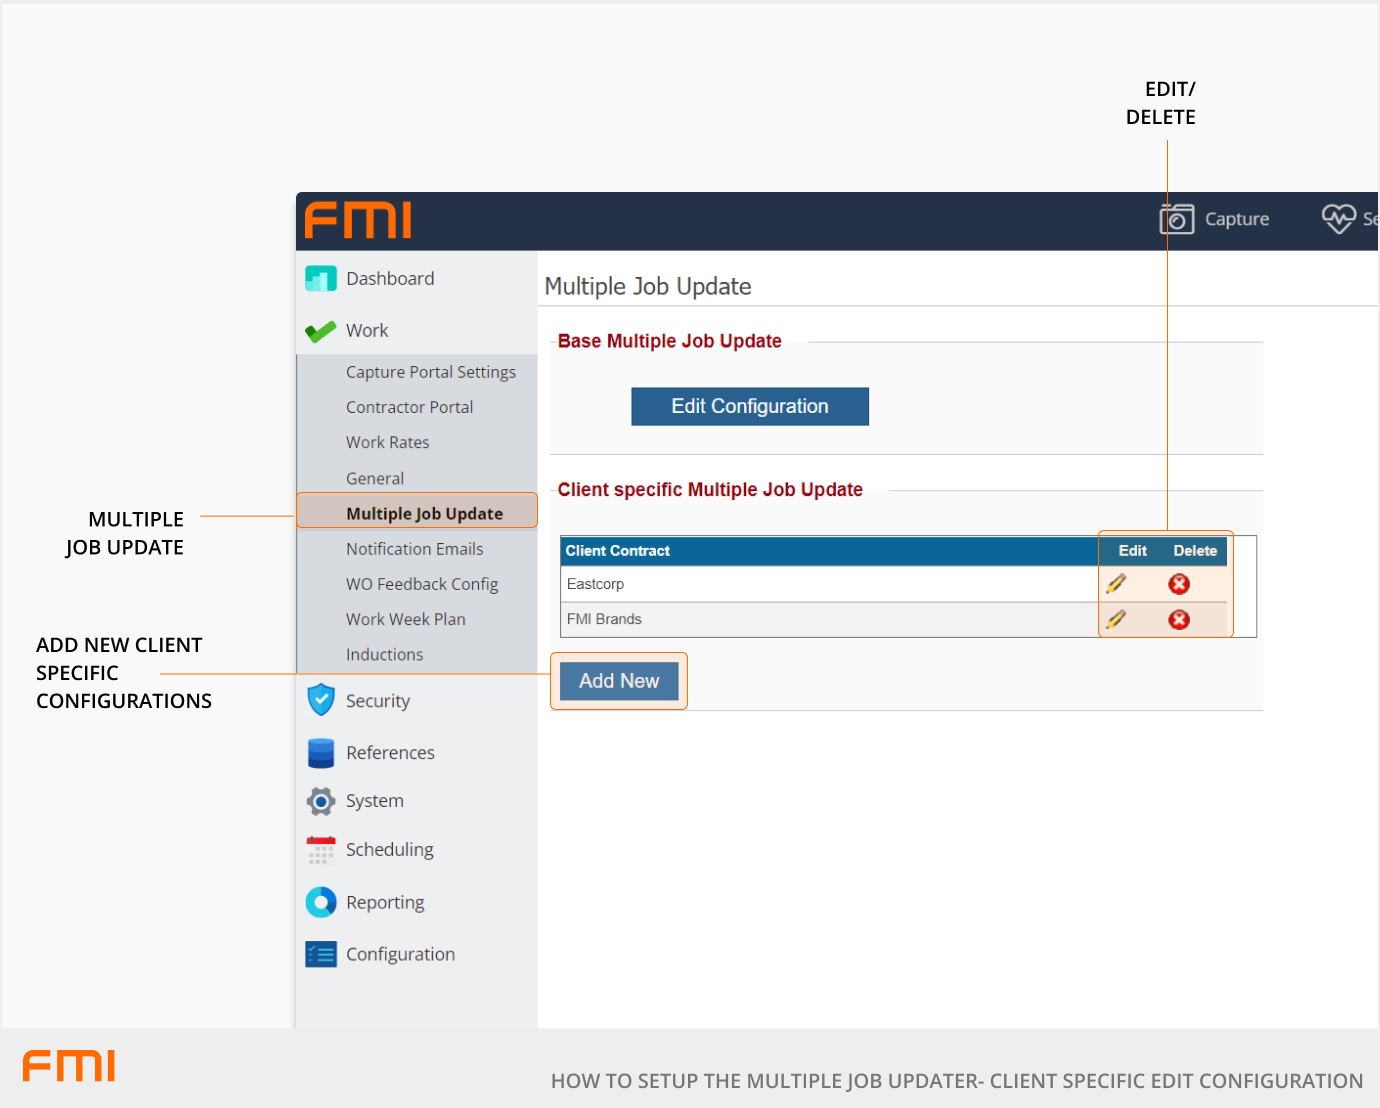Click the Dashboard chart icon
Image resolution: width=1380 pixels, height=1108 pixels.
coord(321,279)
